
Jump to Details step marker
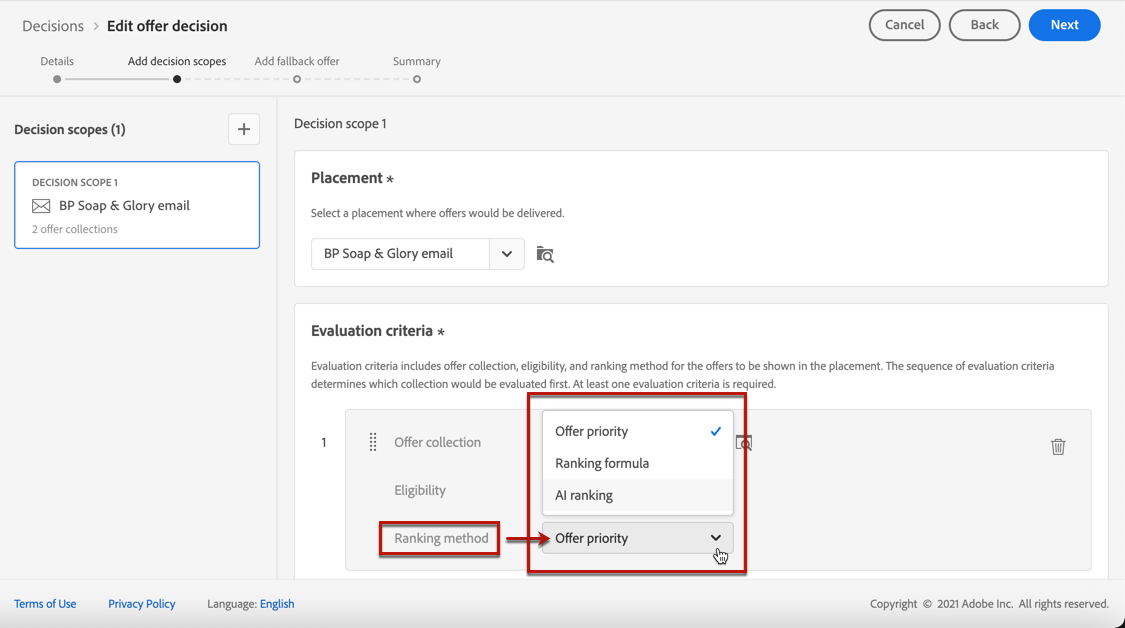tap(57, 79)
